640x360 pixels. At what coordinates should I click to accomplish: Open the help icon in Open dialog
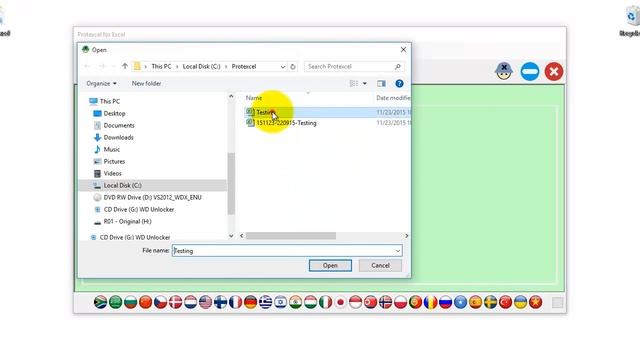click(399, 83)
